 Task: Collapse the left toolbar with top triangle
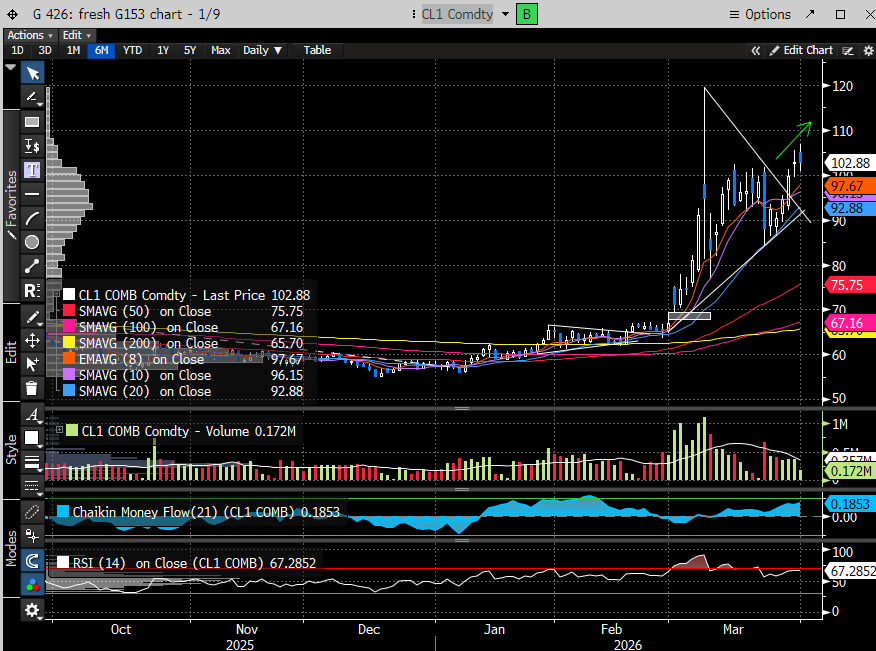(x=11, y=67)
